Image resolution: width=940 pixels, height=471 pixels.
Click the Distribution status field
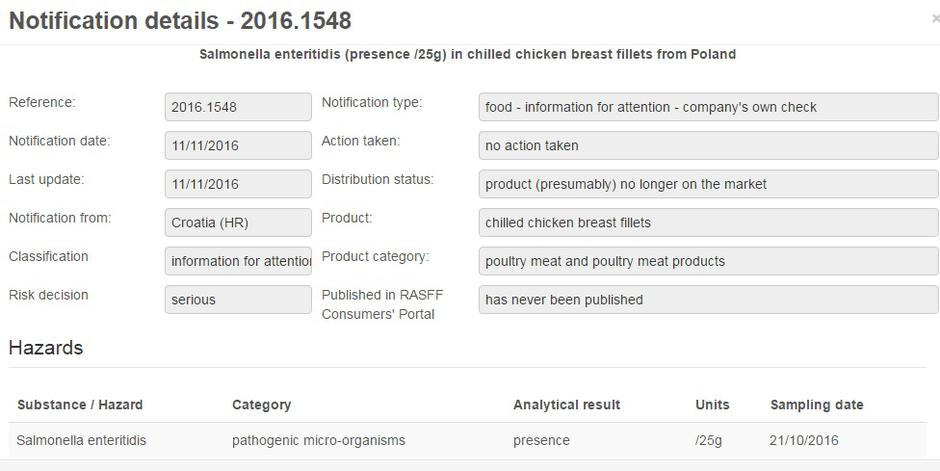point(708,184)
